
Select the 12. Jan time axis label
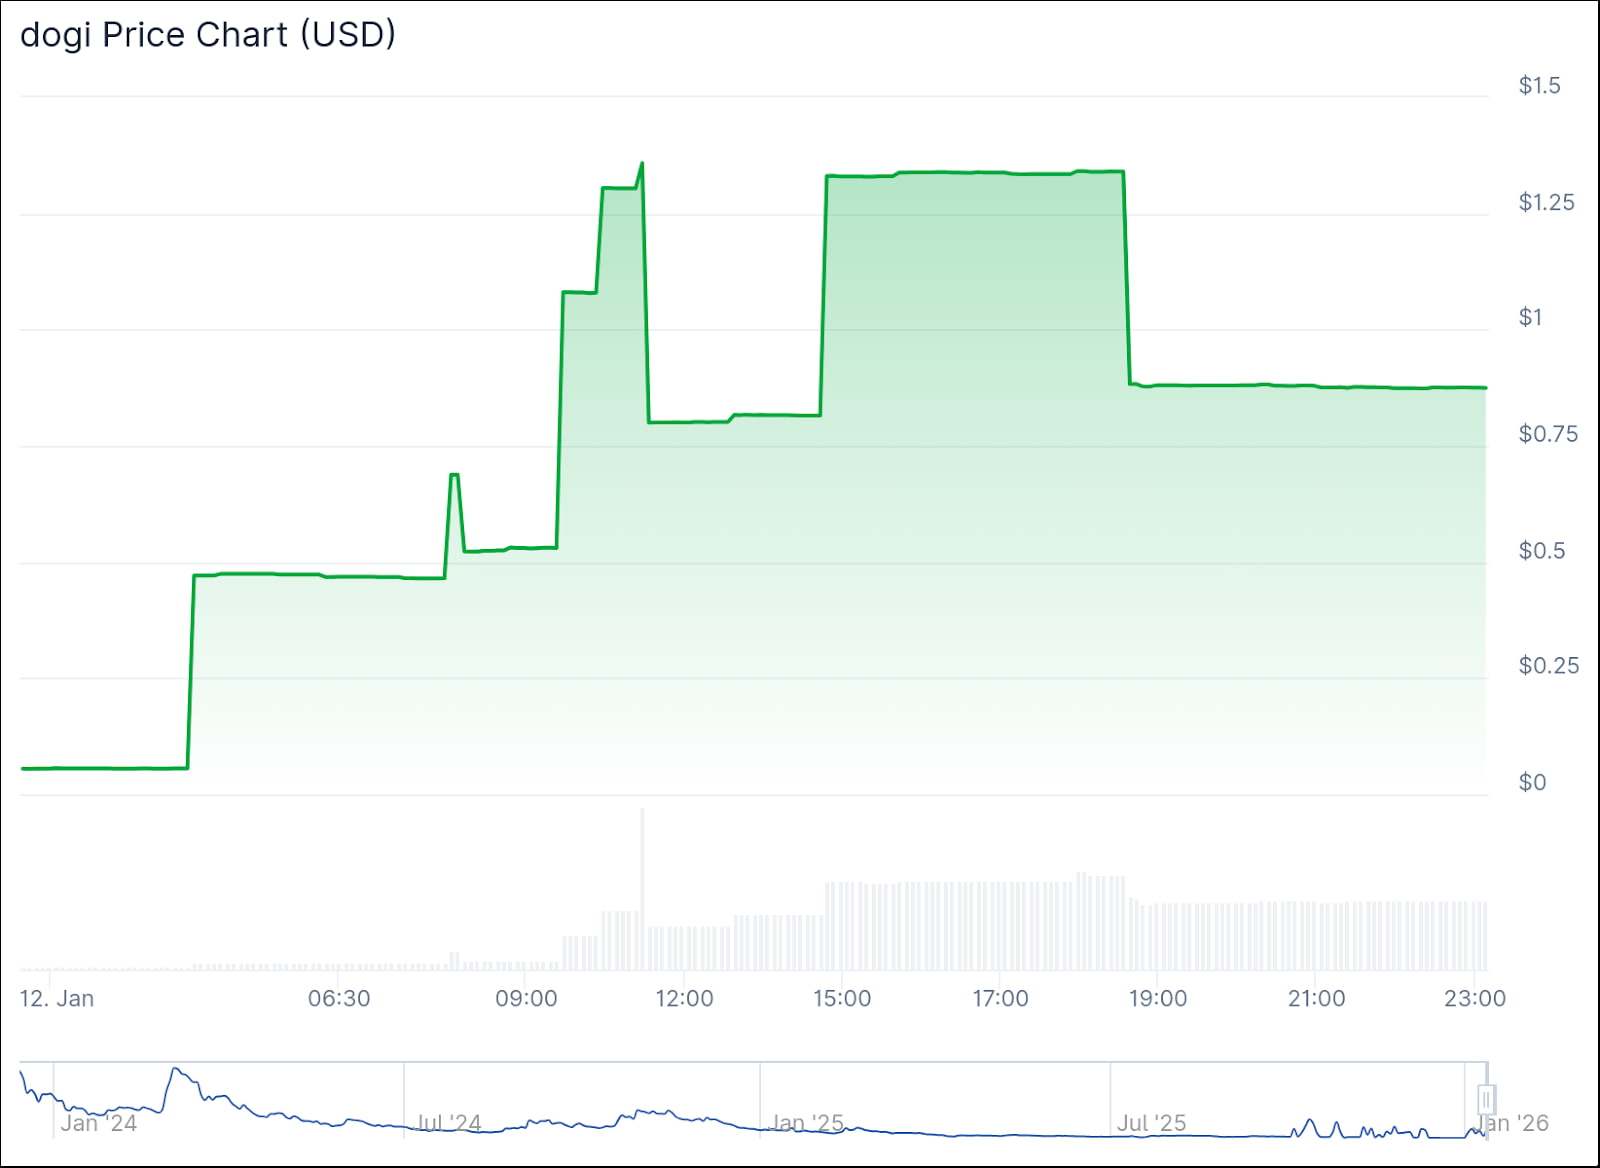tap(55, 998)
